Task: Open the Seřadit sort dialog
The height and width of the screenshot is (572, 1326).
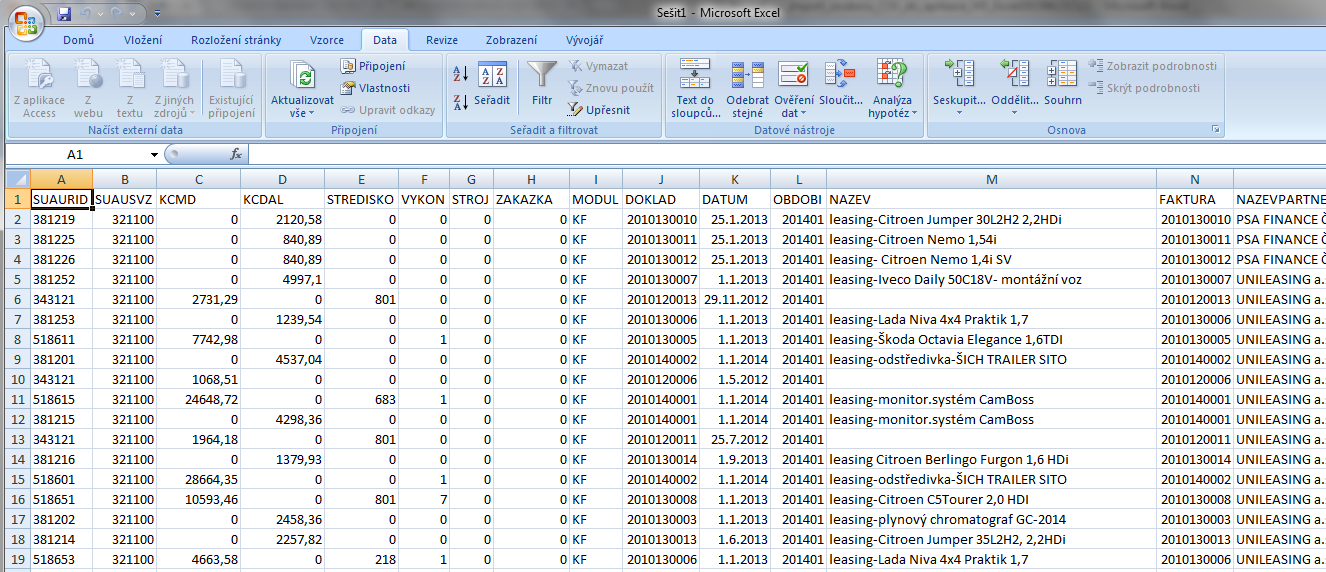Action: tap(492, 86)
